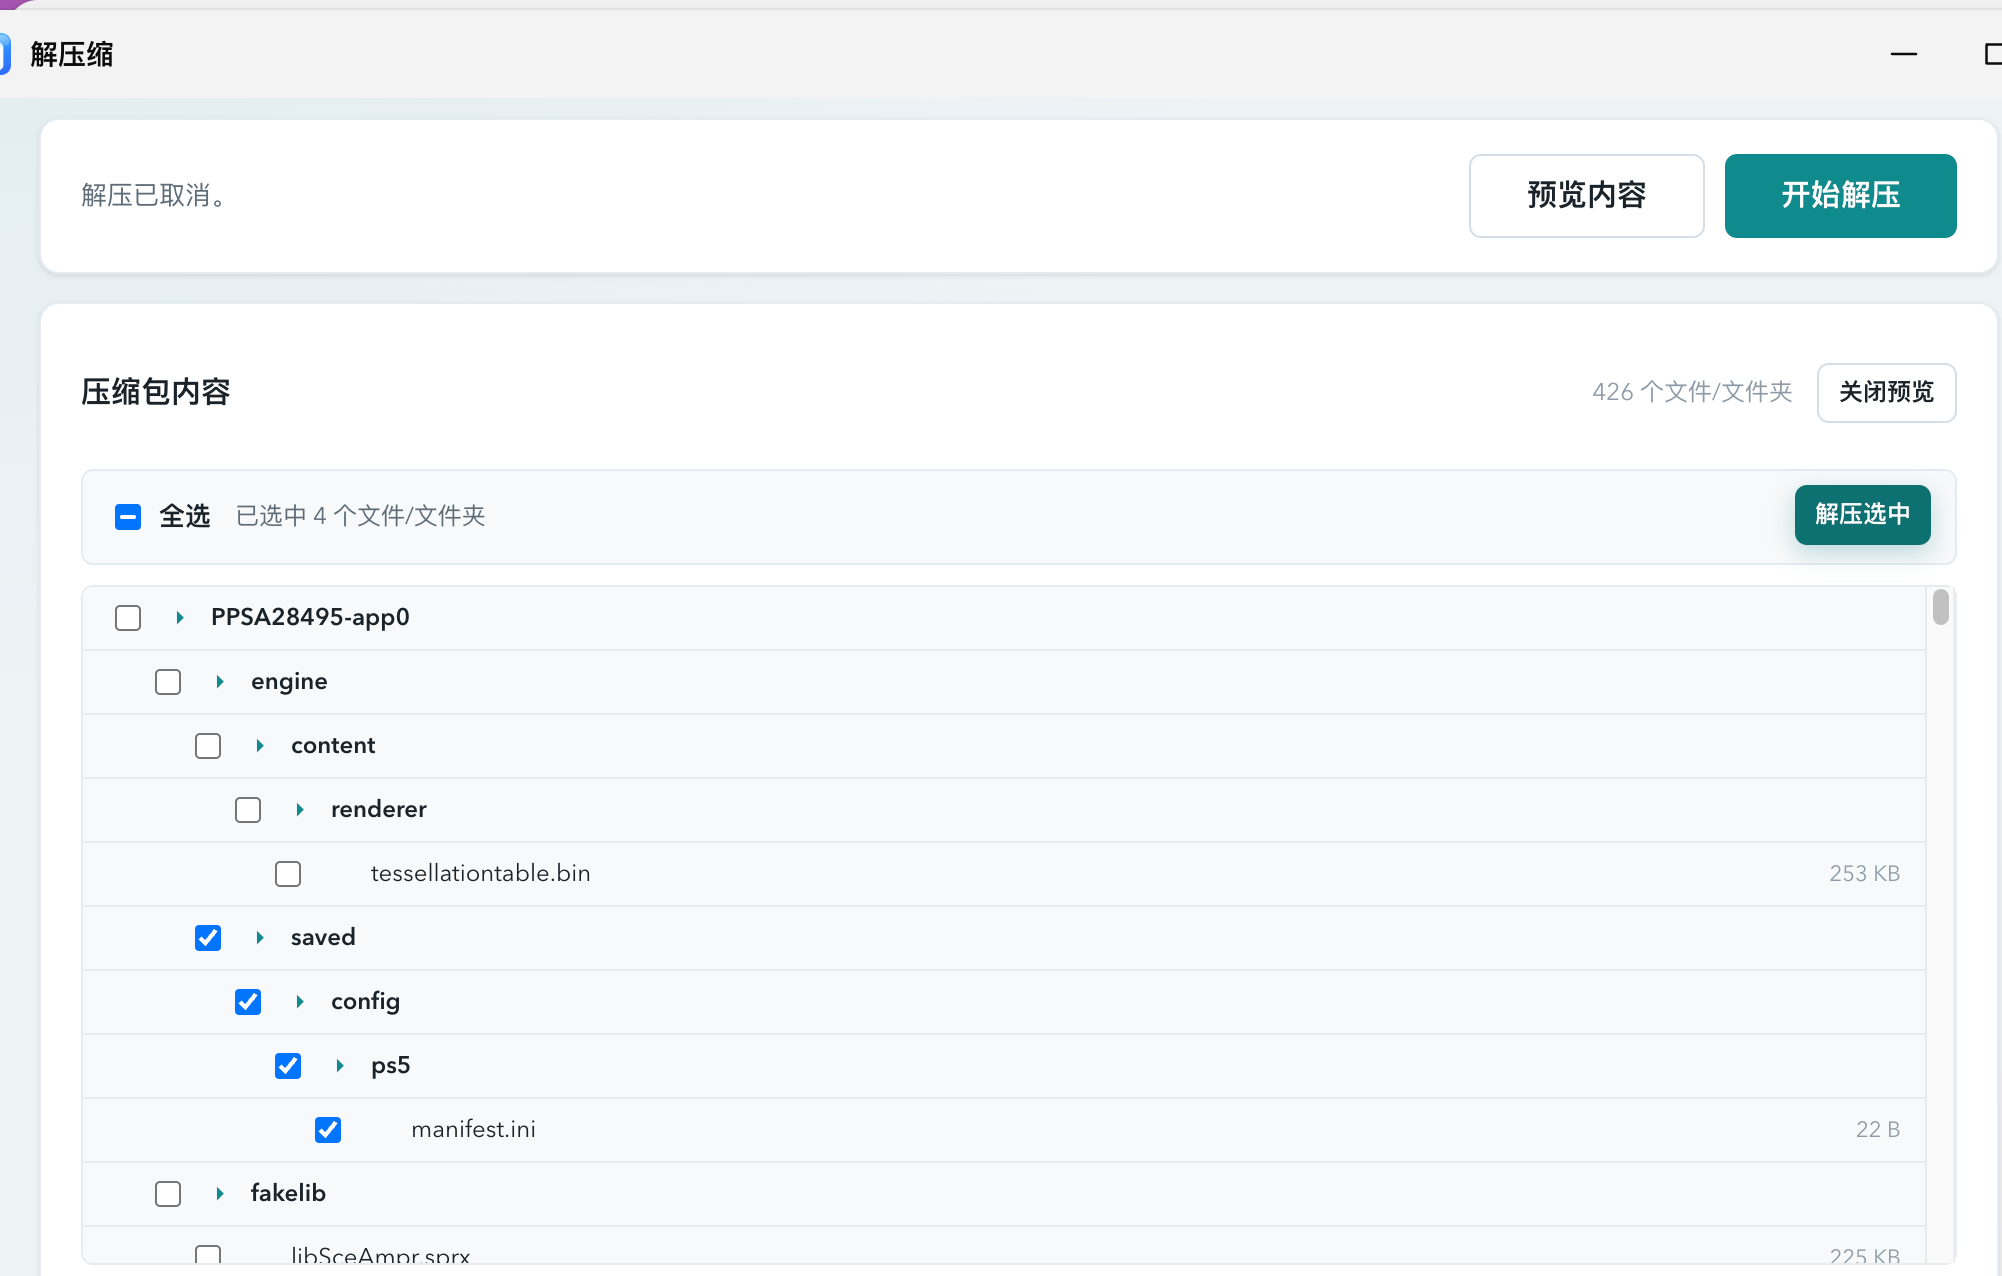Uncheck the saved folder checkbox

point(208,938)
